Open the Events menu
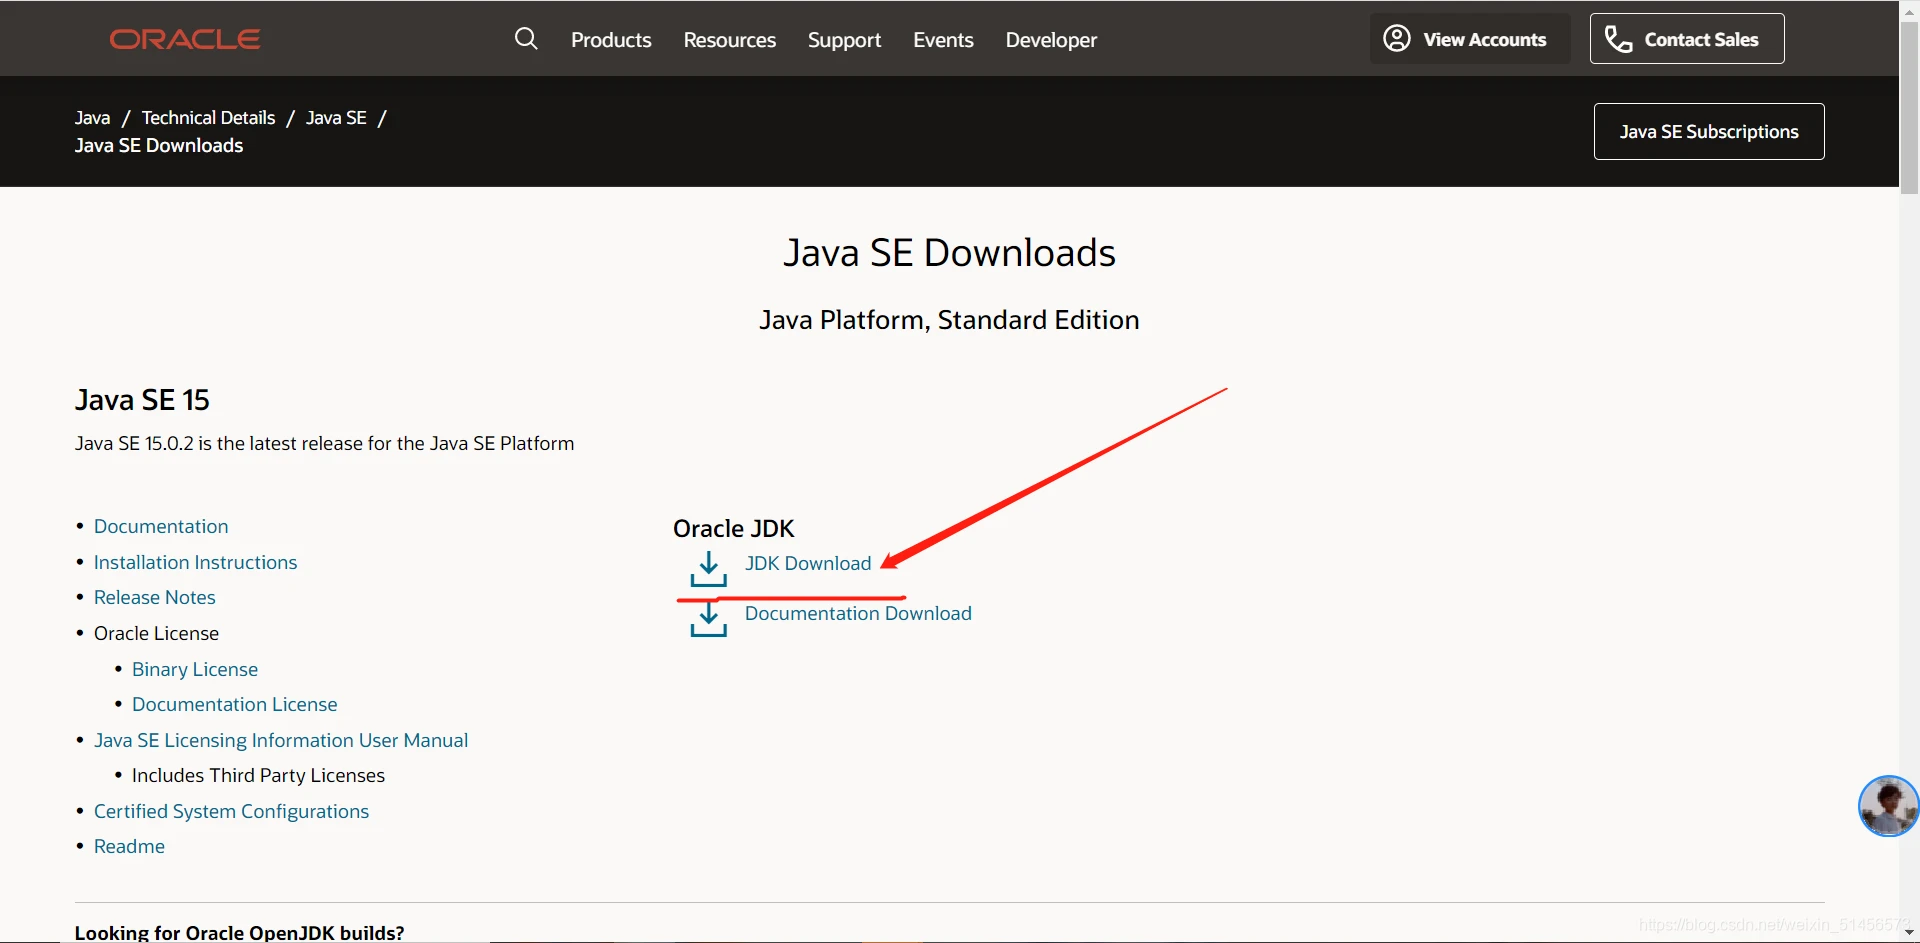The width and height of the screenshot is (1920, 943). click(x=943, y=40)
